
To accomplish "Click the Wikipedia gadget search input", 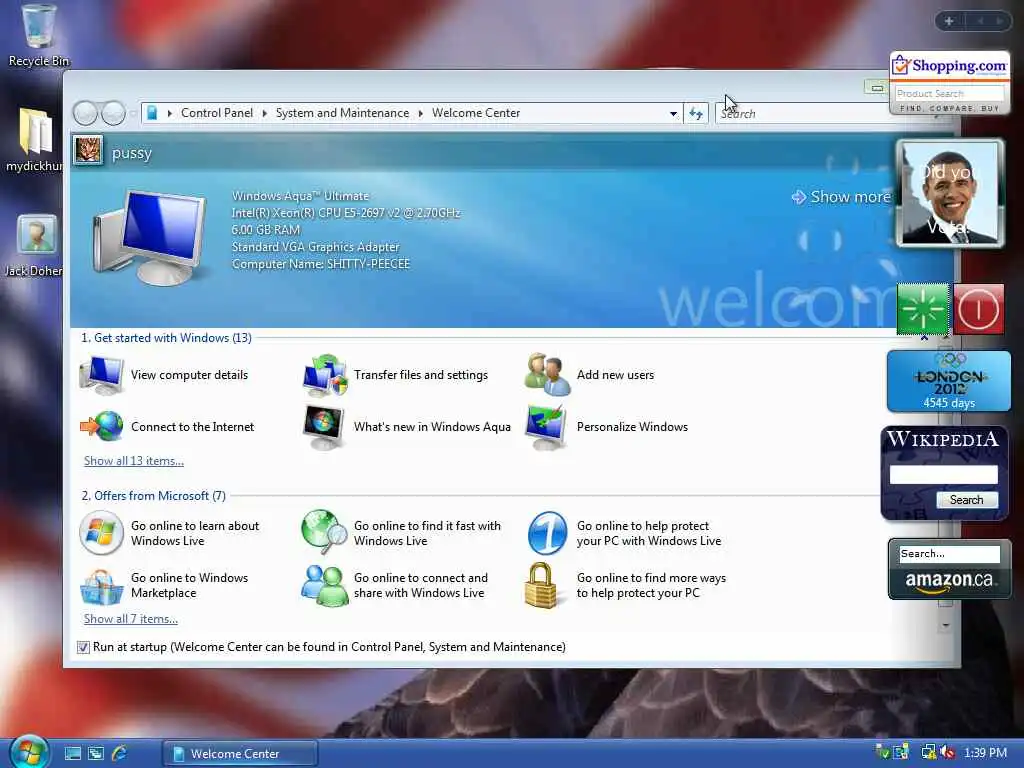I will [x=943, y=475].
